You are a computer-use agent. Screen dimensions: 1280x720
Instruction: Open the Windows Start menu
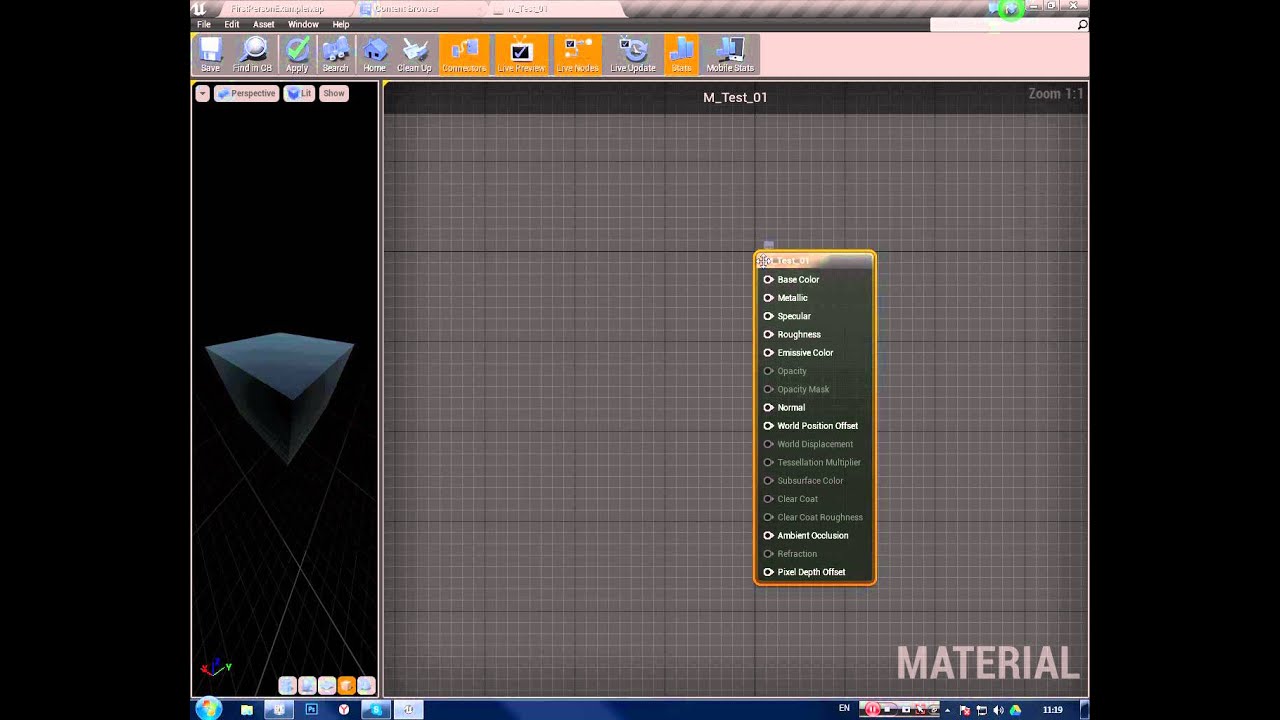point(208,709)
